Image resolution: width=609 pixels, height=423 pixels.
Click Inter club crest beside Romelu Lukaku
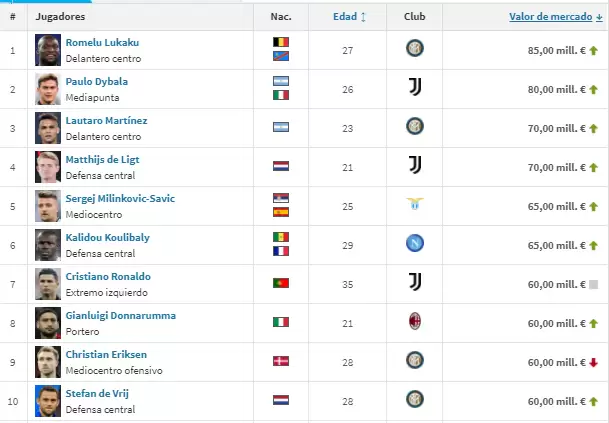click(414, 48)
